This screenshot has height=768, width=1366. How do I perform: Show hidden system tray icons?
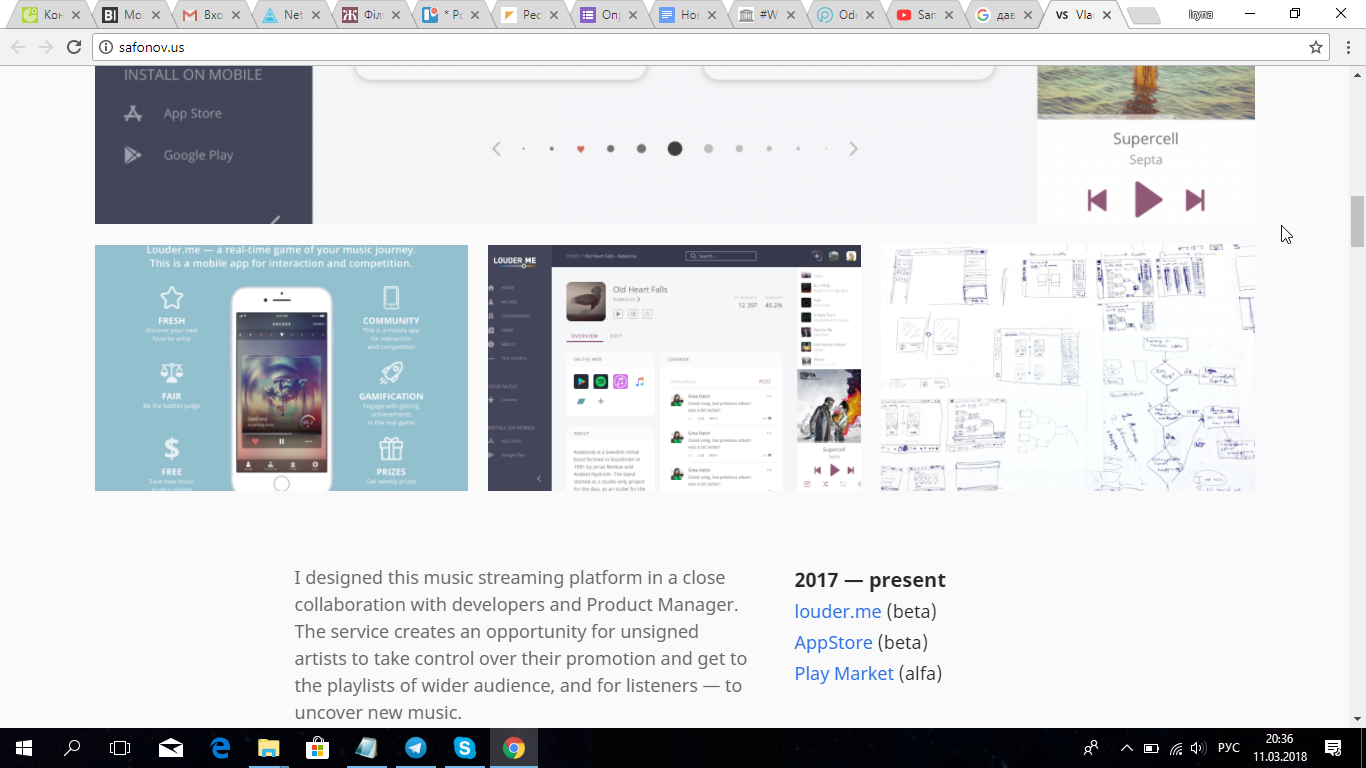[x=1127, y=748]
